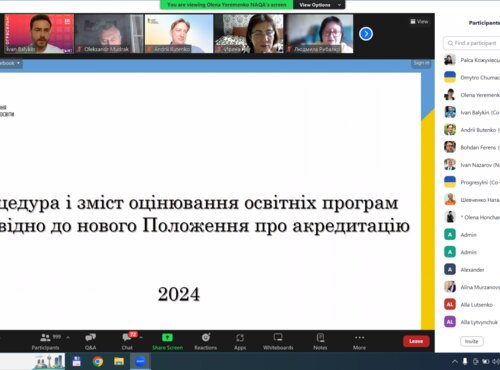This screenshot has height=370, width=500.
Task: Click the volume icon in system tray
Action: (496, 361)
